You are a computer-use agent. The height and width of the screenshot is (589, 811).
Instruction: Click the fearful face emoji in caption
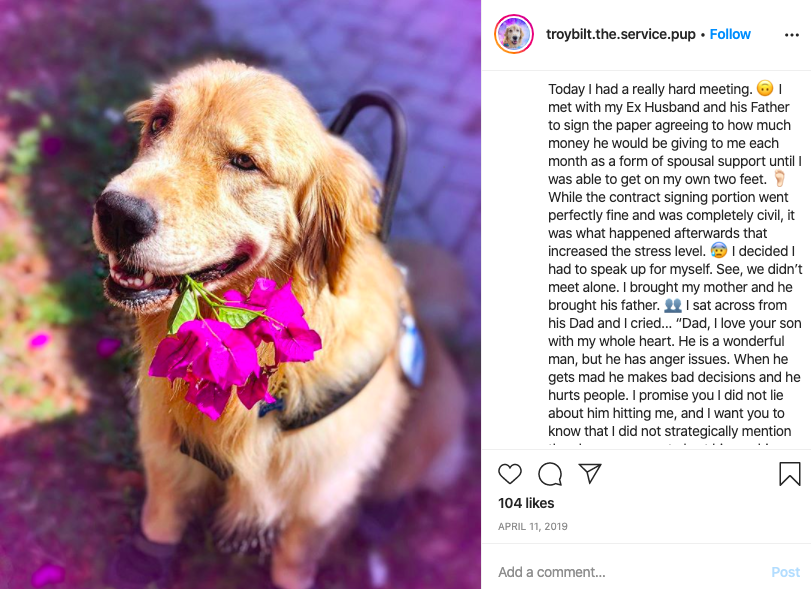(718, 251)
